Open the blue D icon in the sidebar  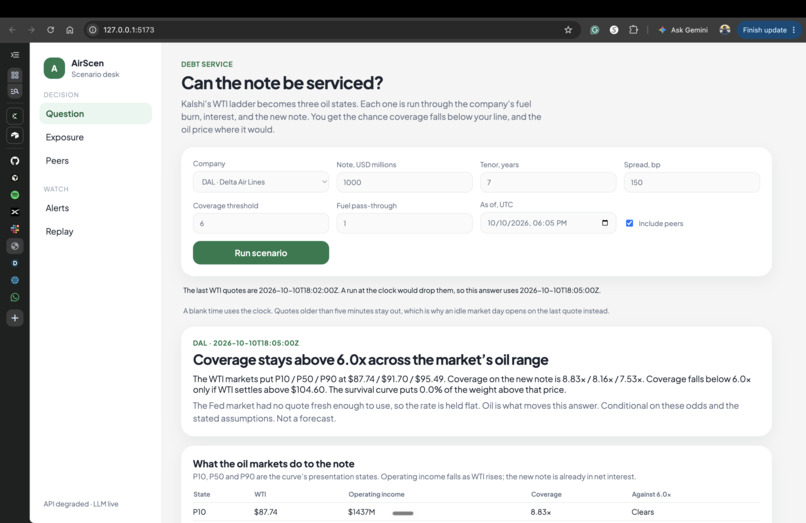coord(15,263)
